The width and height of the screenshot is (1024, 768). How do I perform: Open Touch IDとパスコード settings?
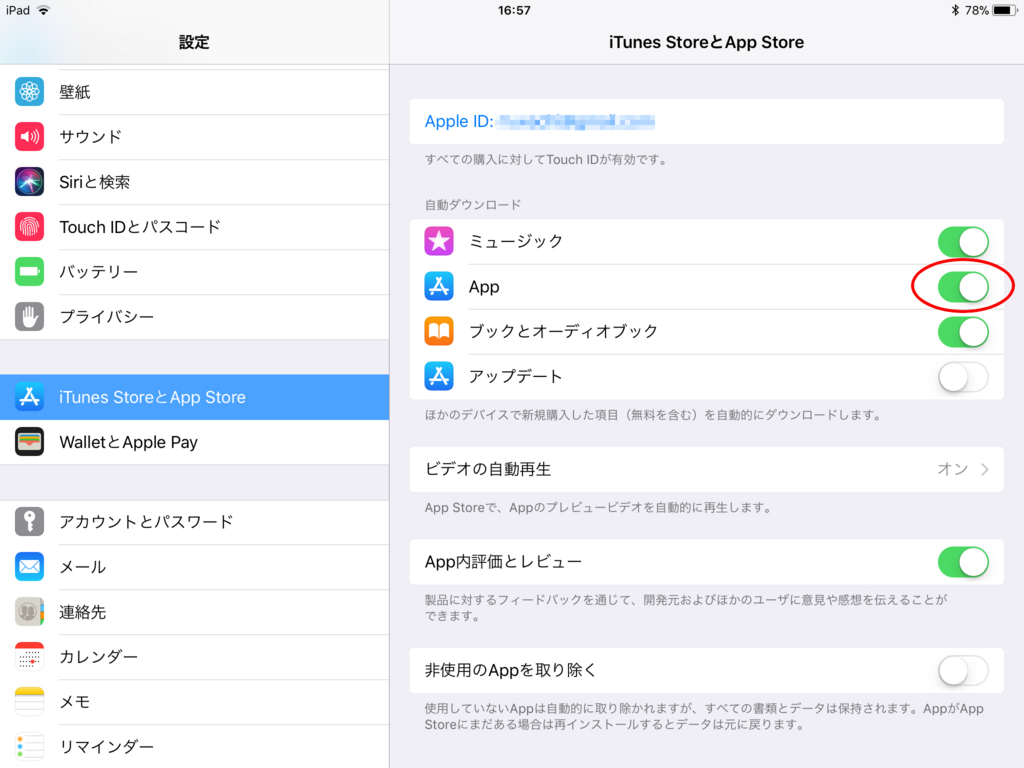click(195, 227)
